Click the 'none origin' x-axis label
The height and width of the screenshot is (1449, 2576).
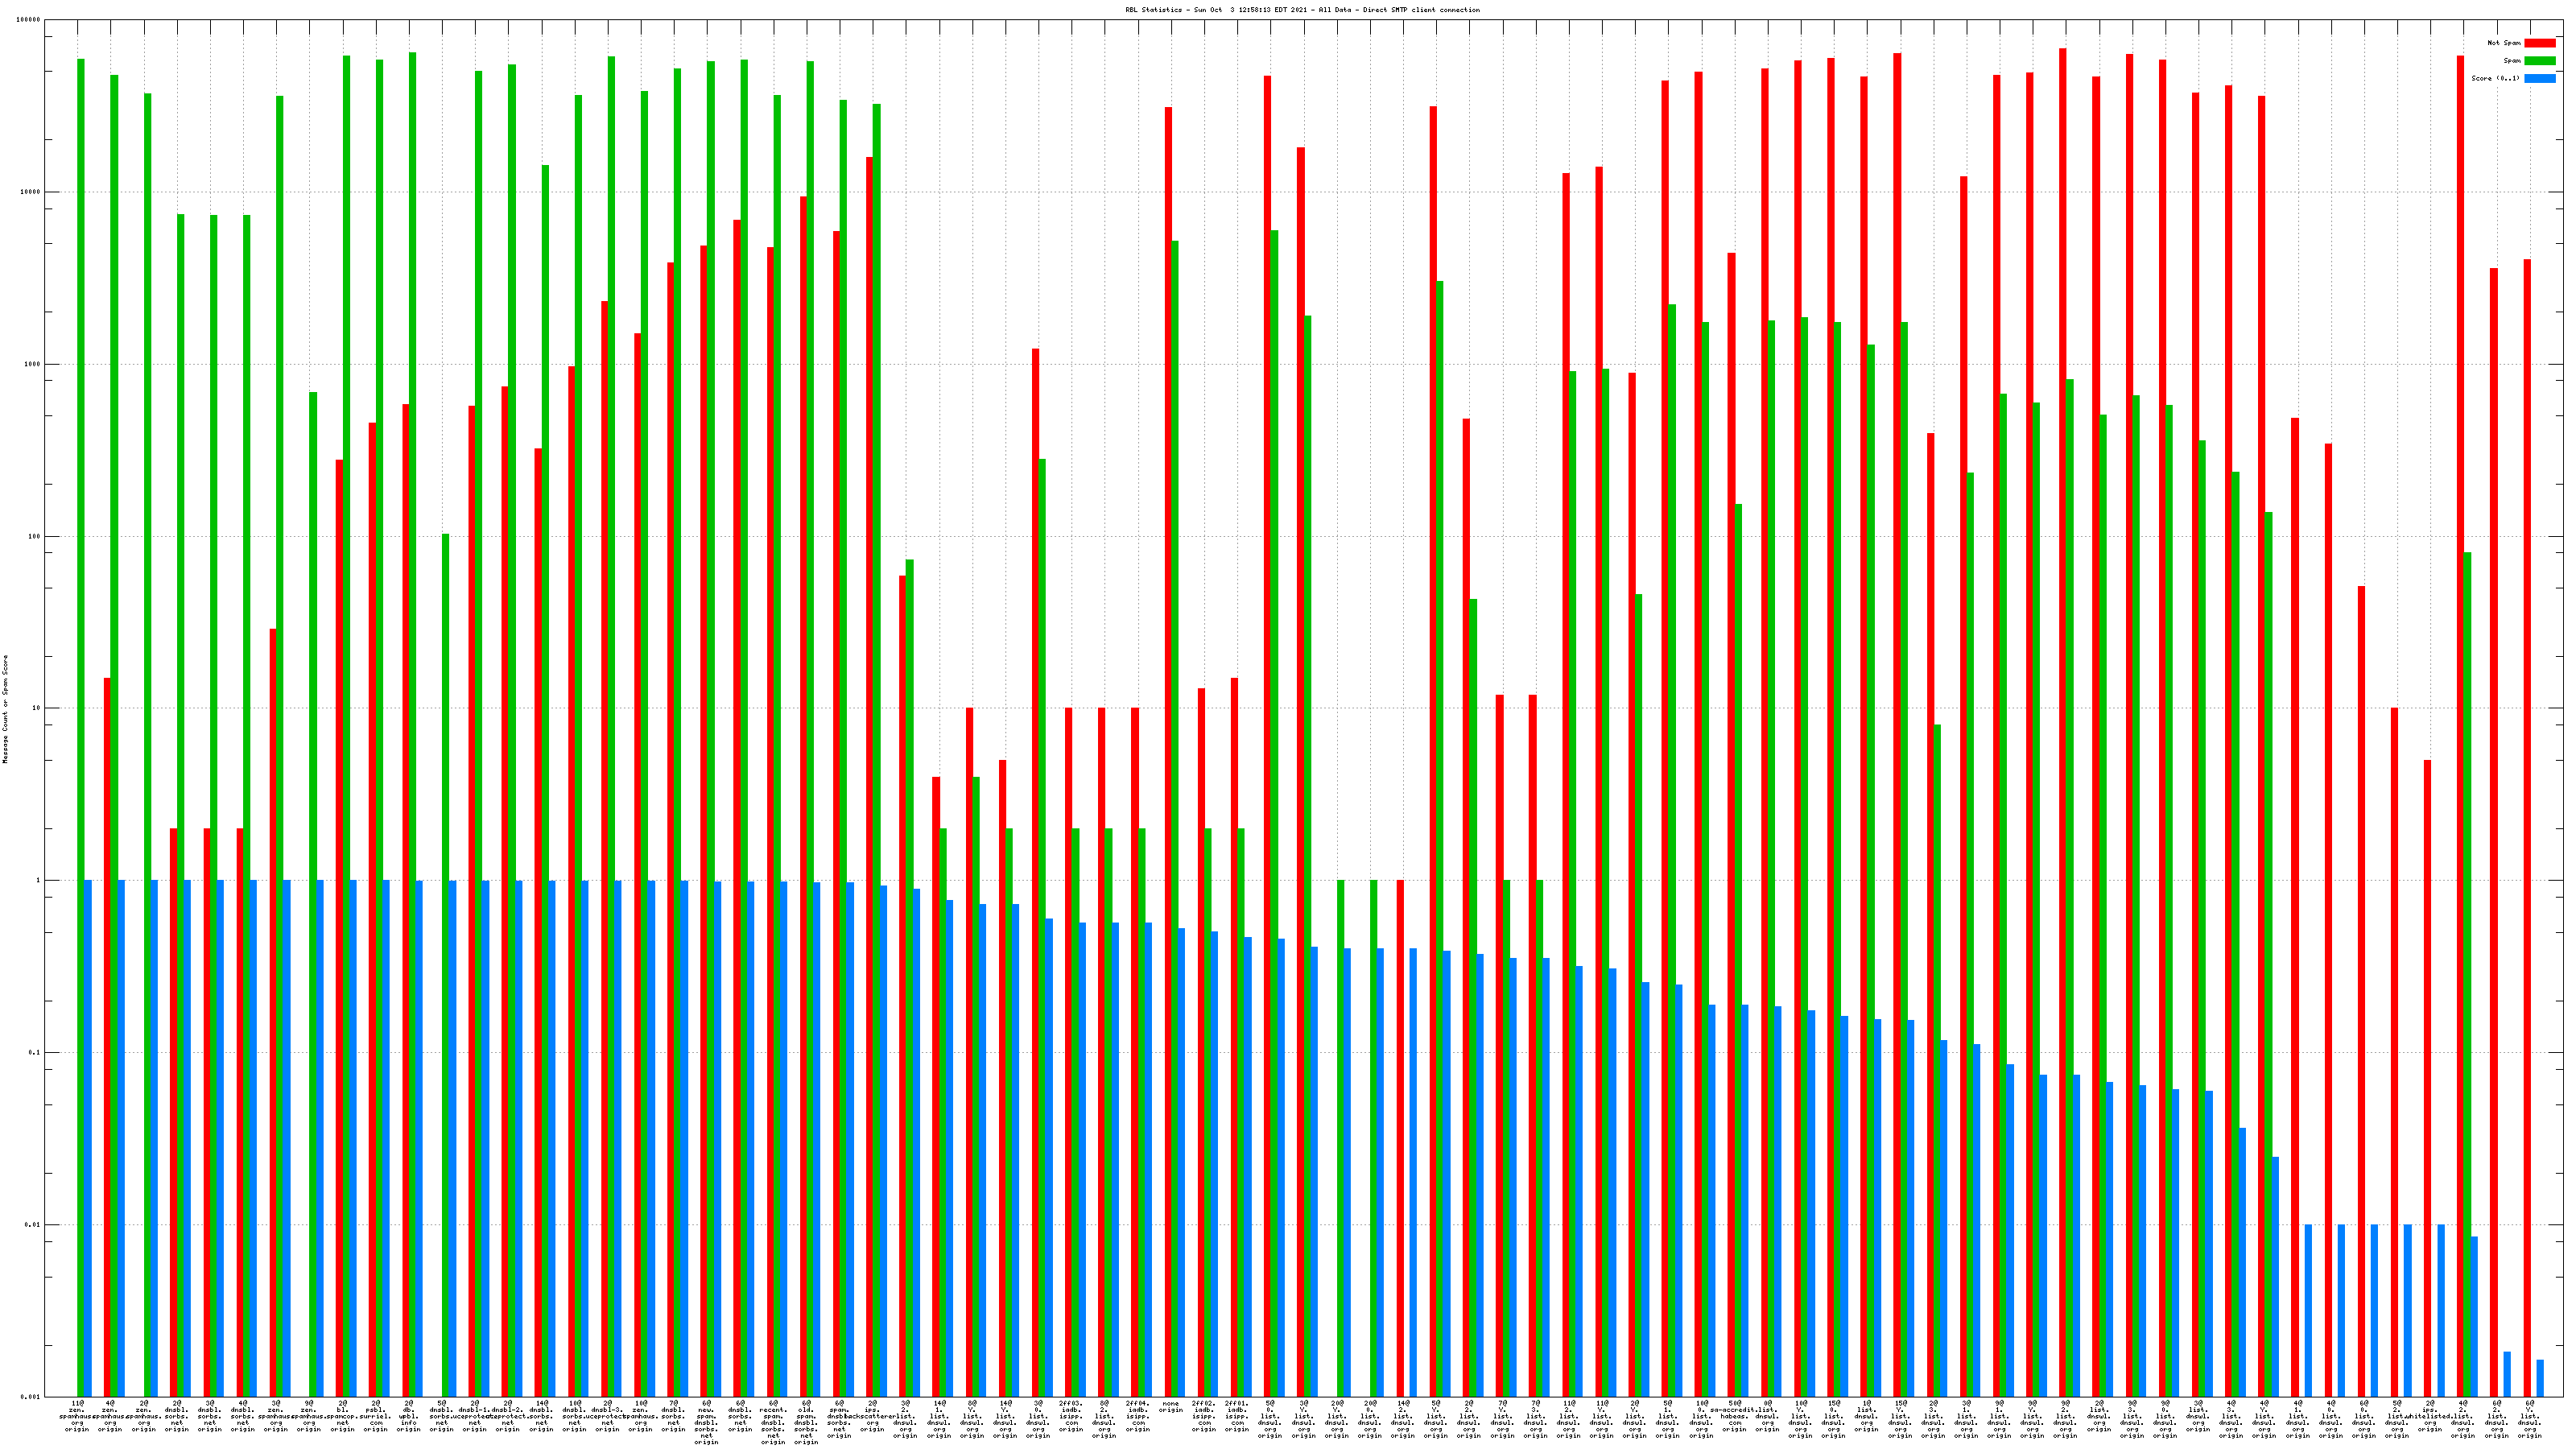(1170, 1407)
